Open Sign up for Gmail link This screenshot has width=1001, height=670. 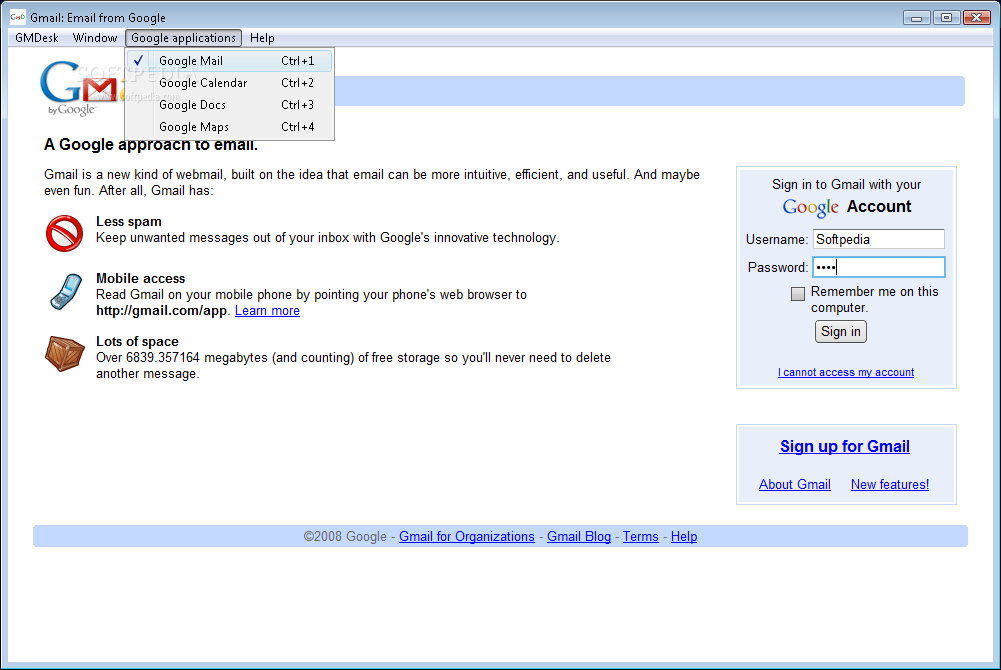[845, 447]
